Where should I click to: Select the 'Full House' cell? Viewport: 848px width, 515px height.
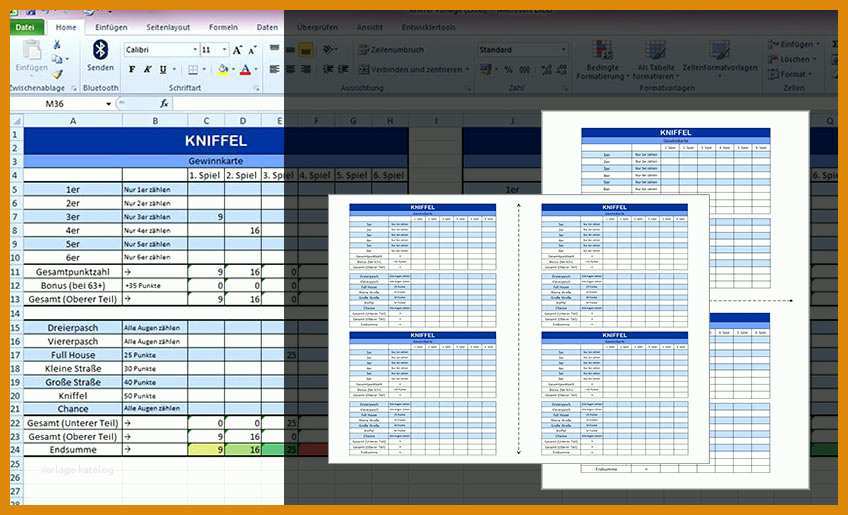click(73, 355)
